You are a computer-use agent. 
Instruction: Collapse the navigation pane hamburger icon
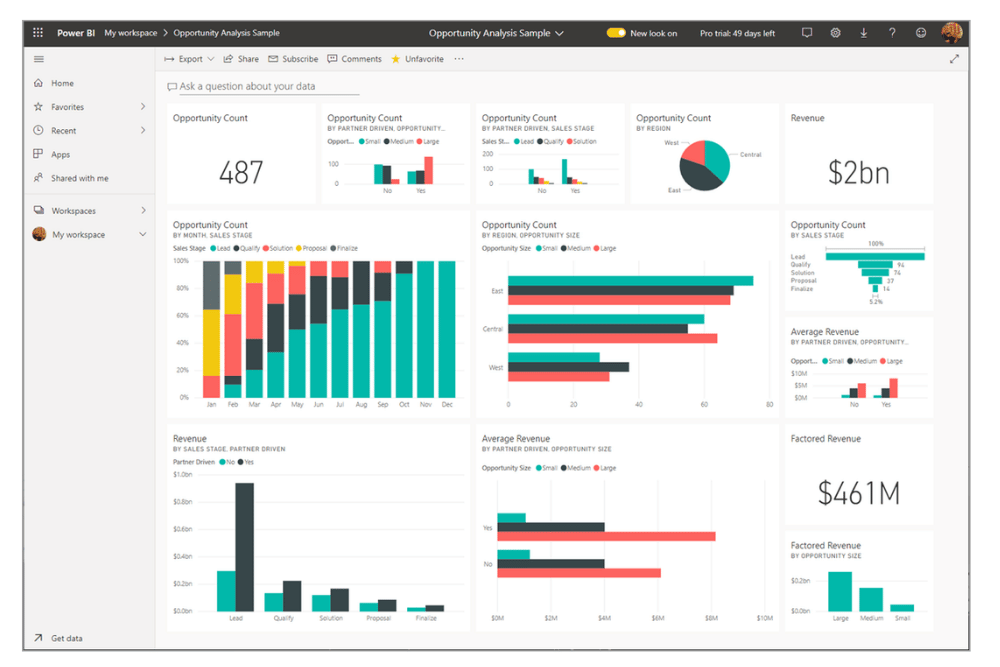tap(39, 59)
